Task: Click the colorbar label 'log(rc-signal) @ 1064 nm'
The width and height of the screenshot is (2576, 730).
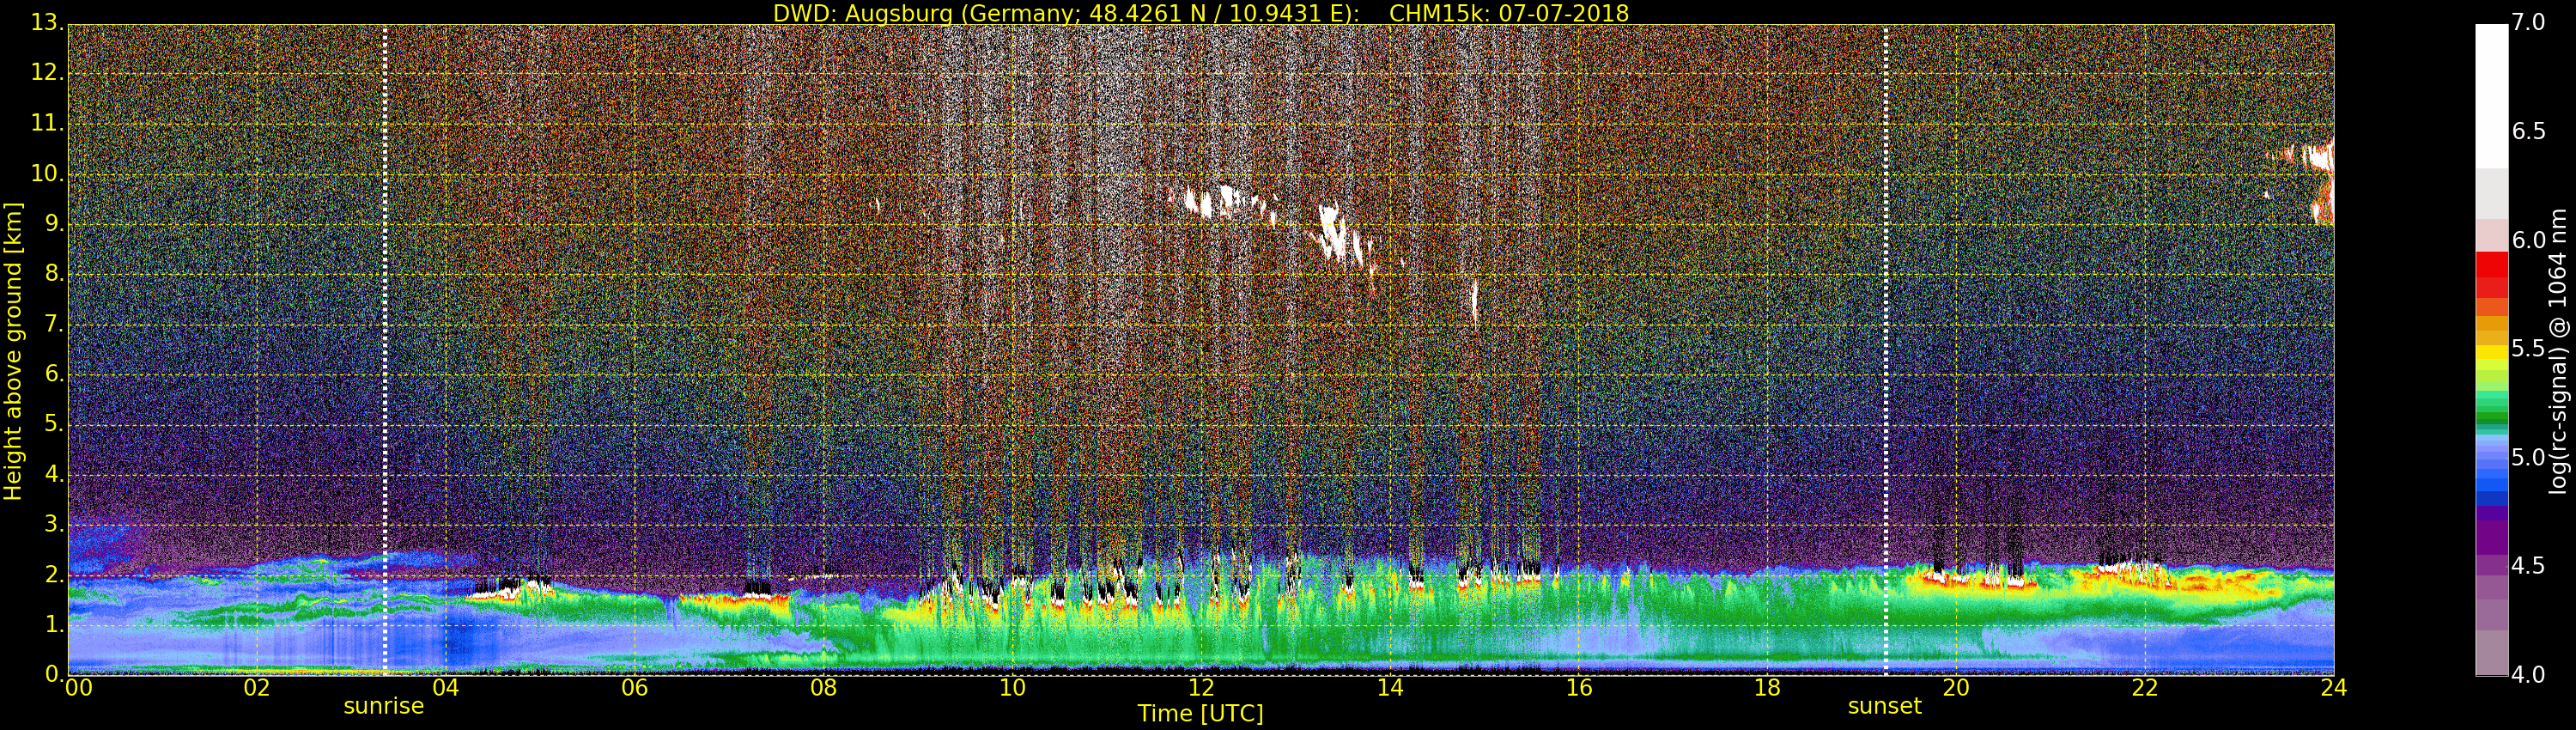Action: tap(2558, 351)
